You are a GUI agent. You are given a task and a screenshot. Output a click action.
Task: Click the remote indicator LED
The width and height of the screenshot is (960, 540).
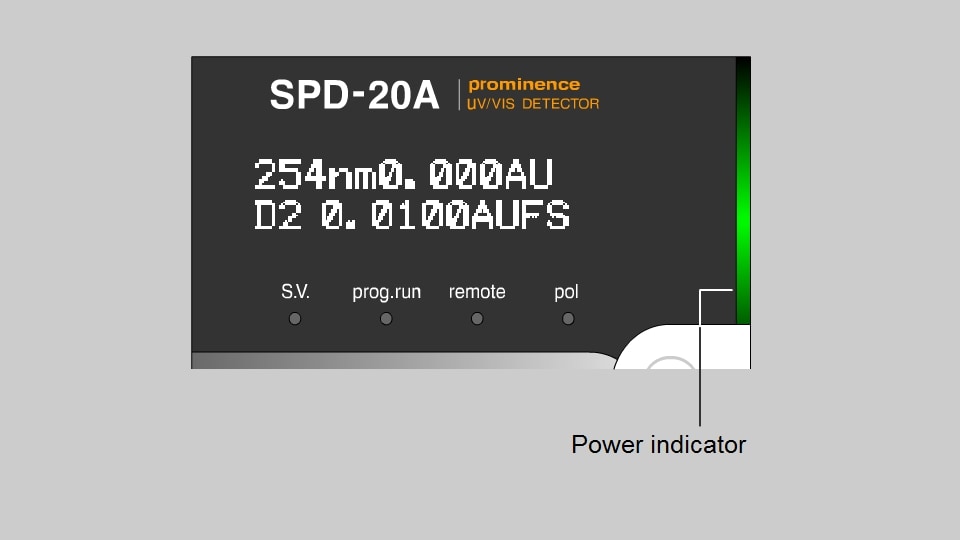[x=477, y=319]
